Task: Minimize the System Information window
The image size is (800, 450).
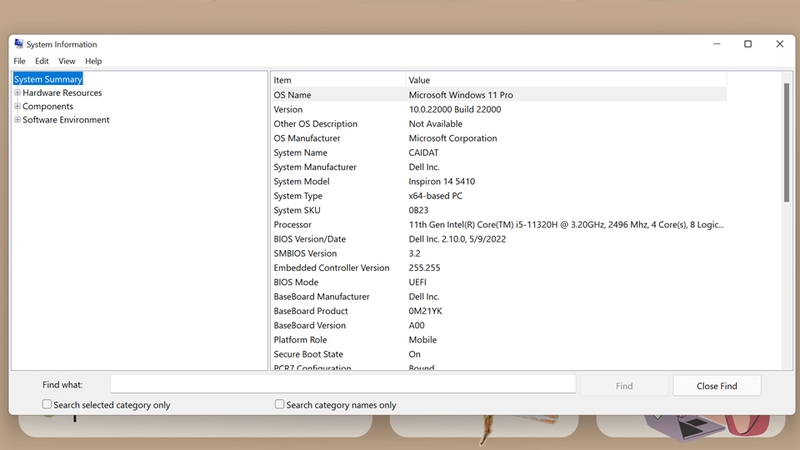Action: tap(717, 44)
